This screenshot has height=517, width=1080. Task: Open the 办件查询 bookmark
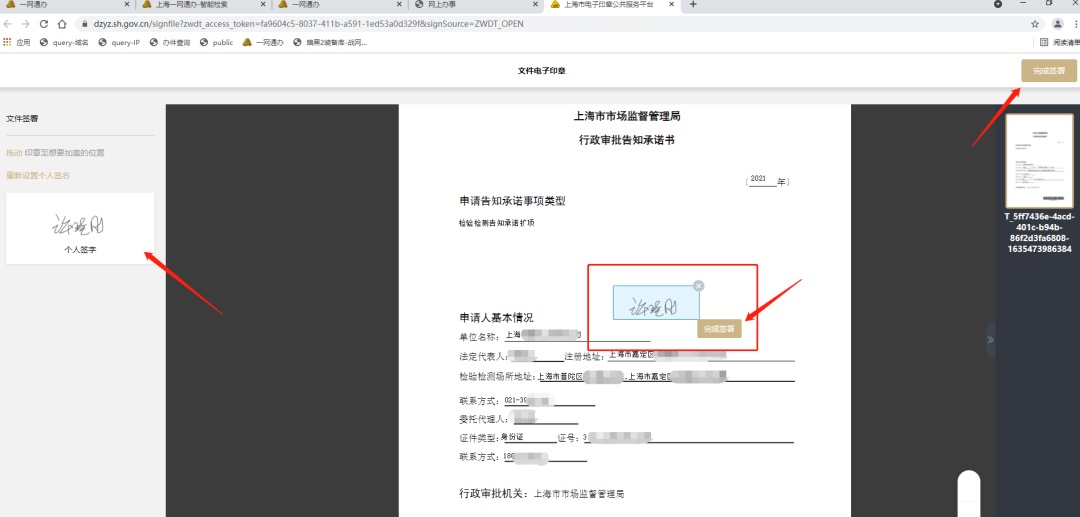coord(170,43)
